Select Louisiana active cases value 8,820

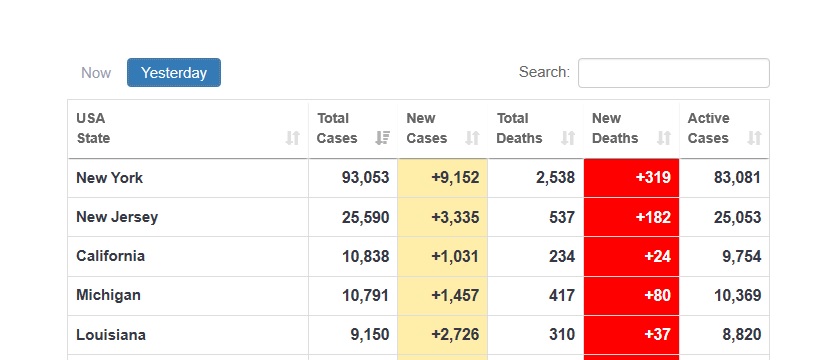[742, 335]
